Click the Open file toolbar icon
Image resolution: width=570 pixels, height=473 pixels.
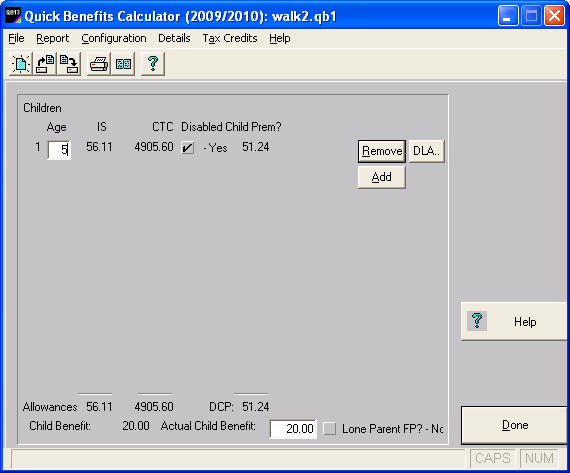click(45, 64)
